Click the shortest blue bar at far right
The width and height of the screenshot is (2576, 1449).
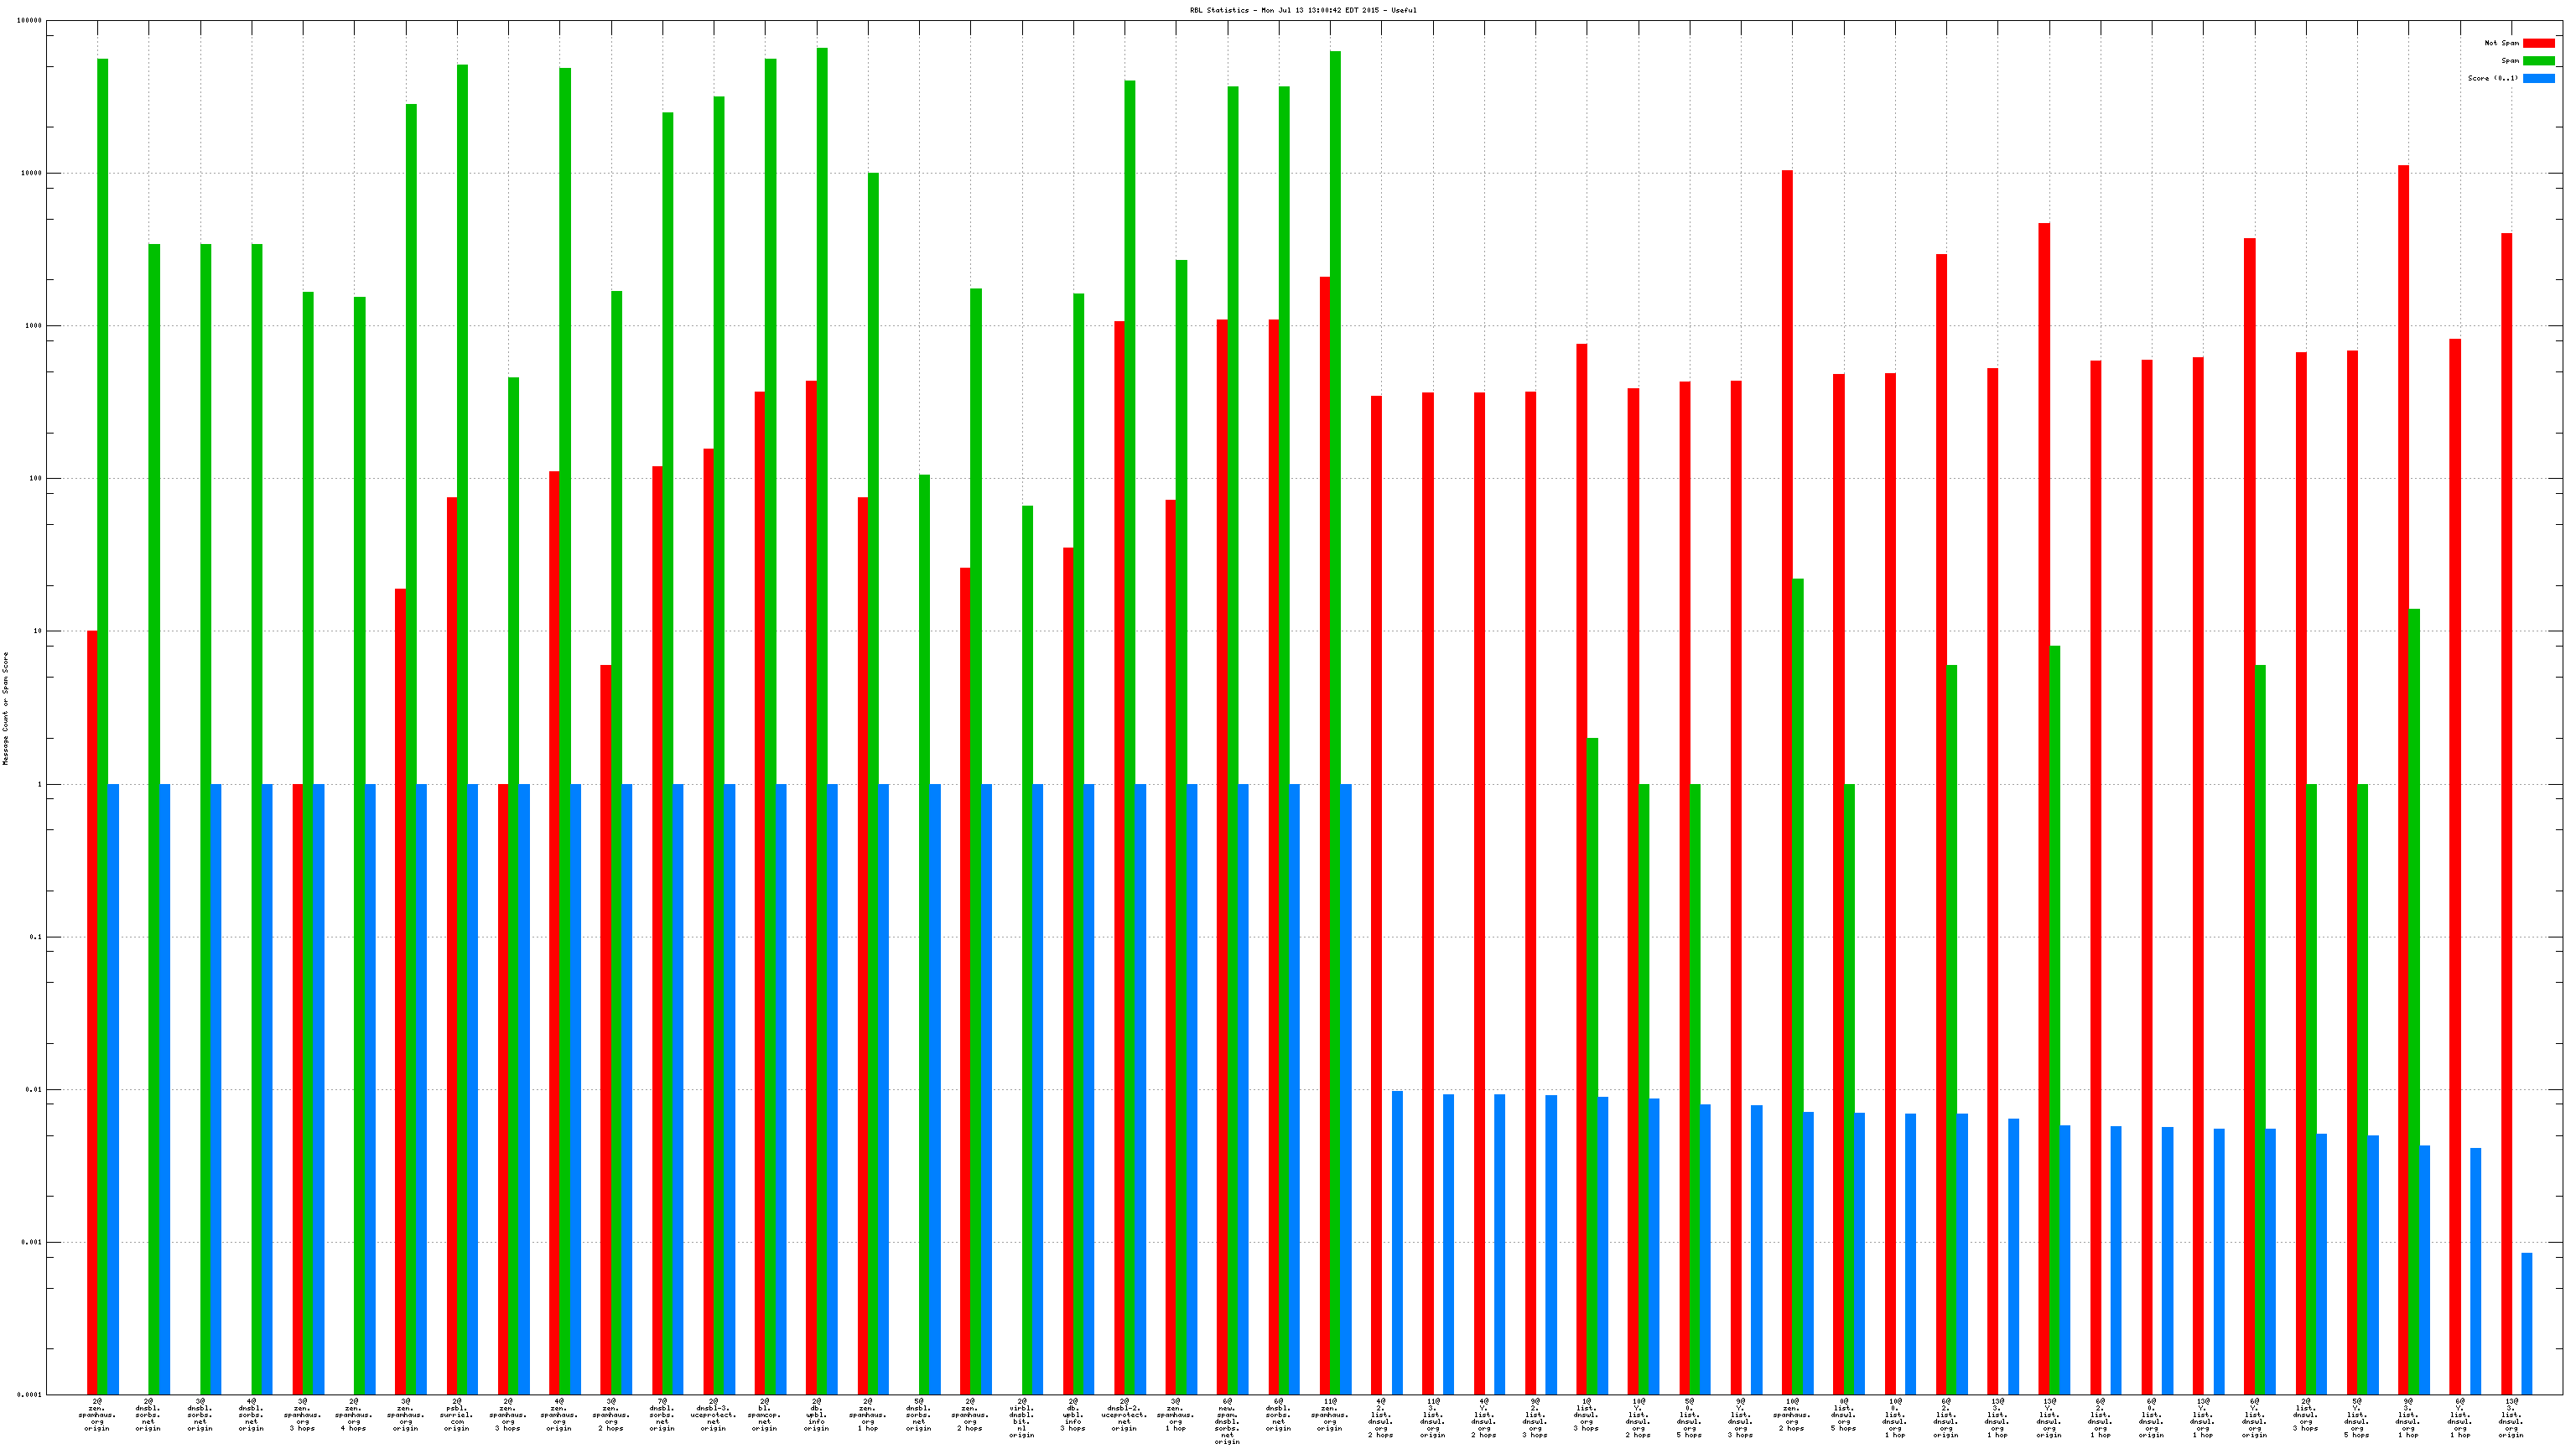pyautogui.click(x=2527, y=1323)
